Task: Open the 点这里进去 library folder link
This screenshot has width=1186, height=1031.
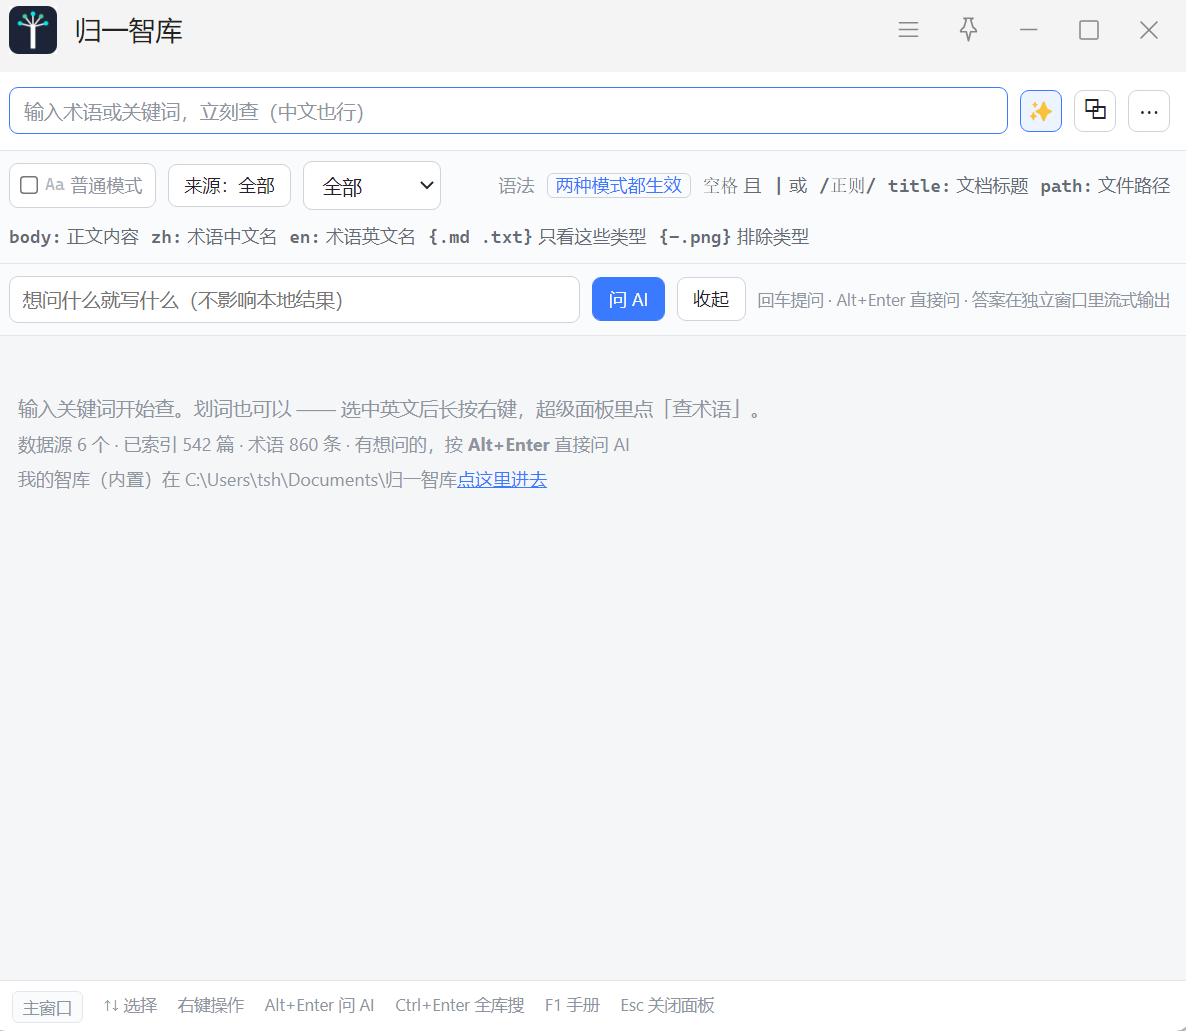Action: coord(501,480)
